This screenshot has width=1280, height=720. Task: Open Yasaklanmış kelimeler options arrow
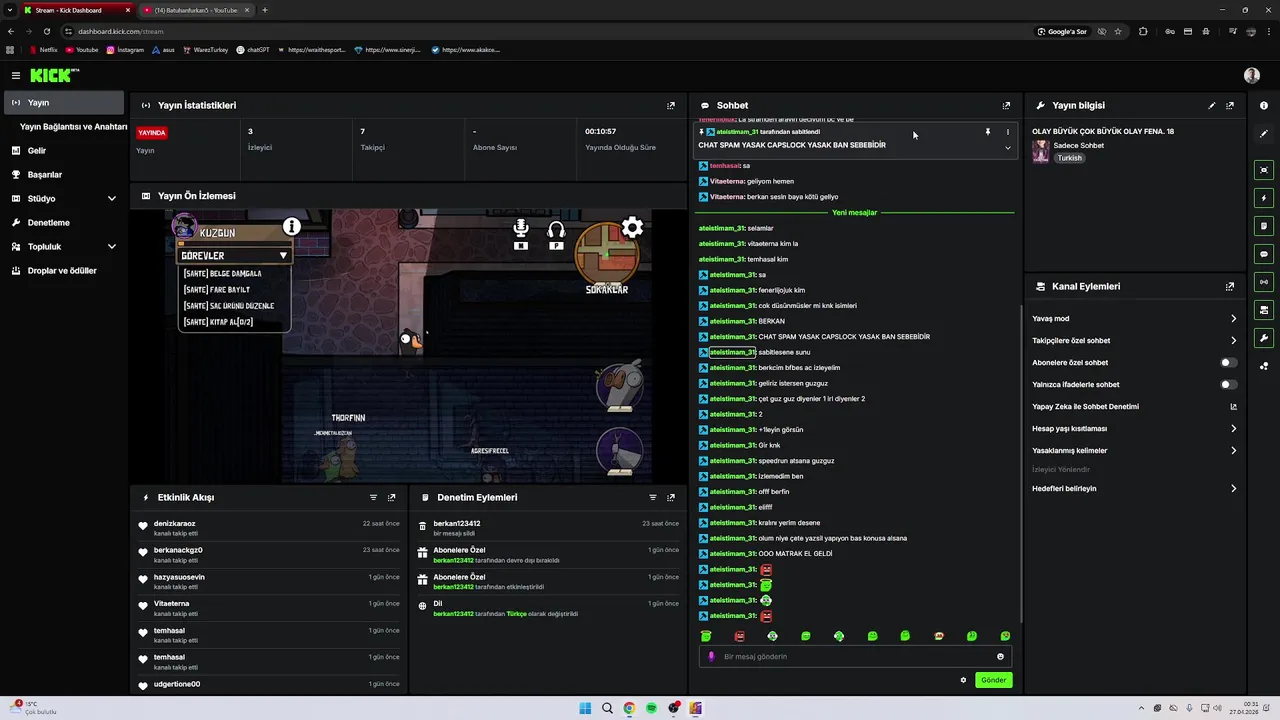[x=1233, y=450]
